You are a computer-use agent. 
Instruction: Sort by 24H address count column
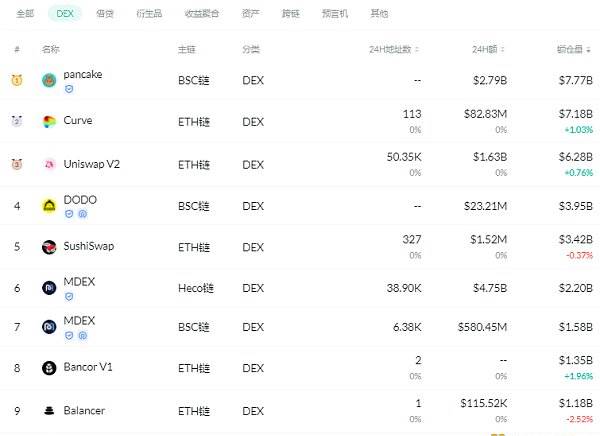tap(394, 49)
